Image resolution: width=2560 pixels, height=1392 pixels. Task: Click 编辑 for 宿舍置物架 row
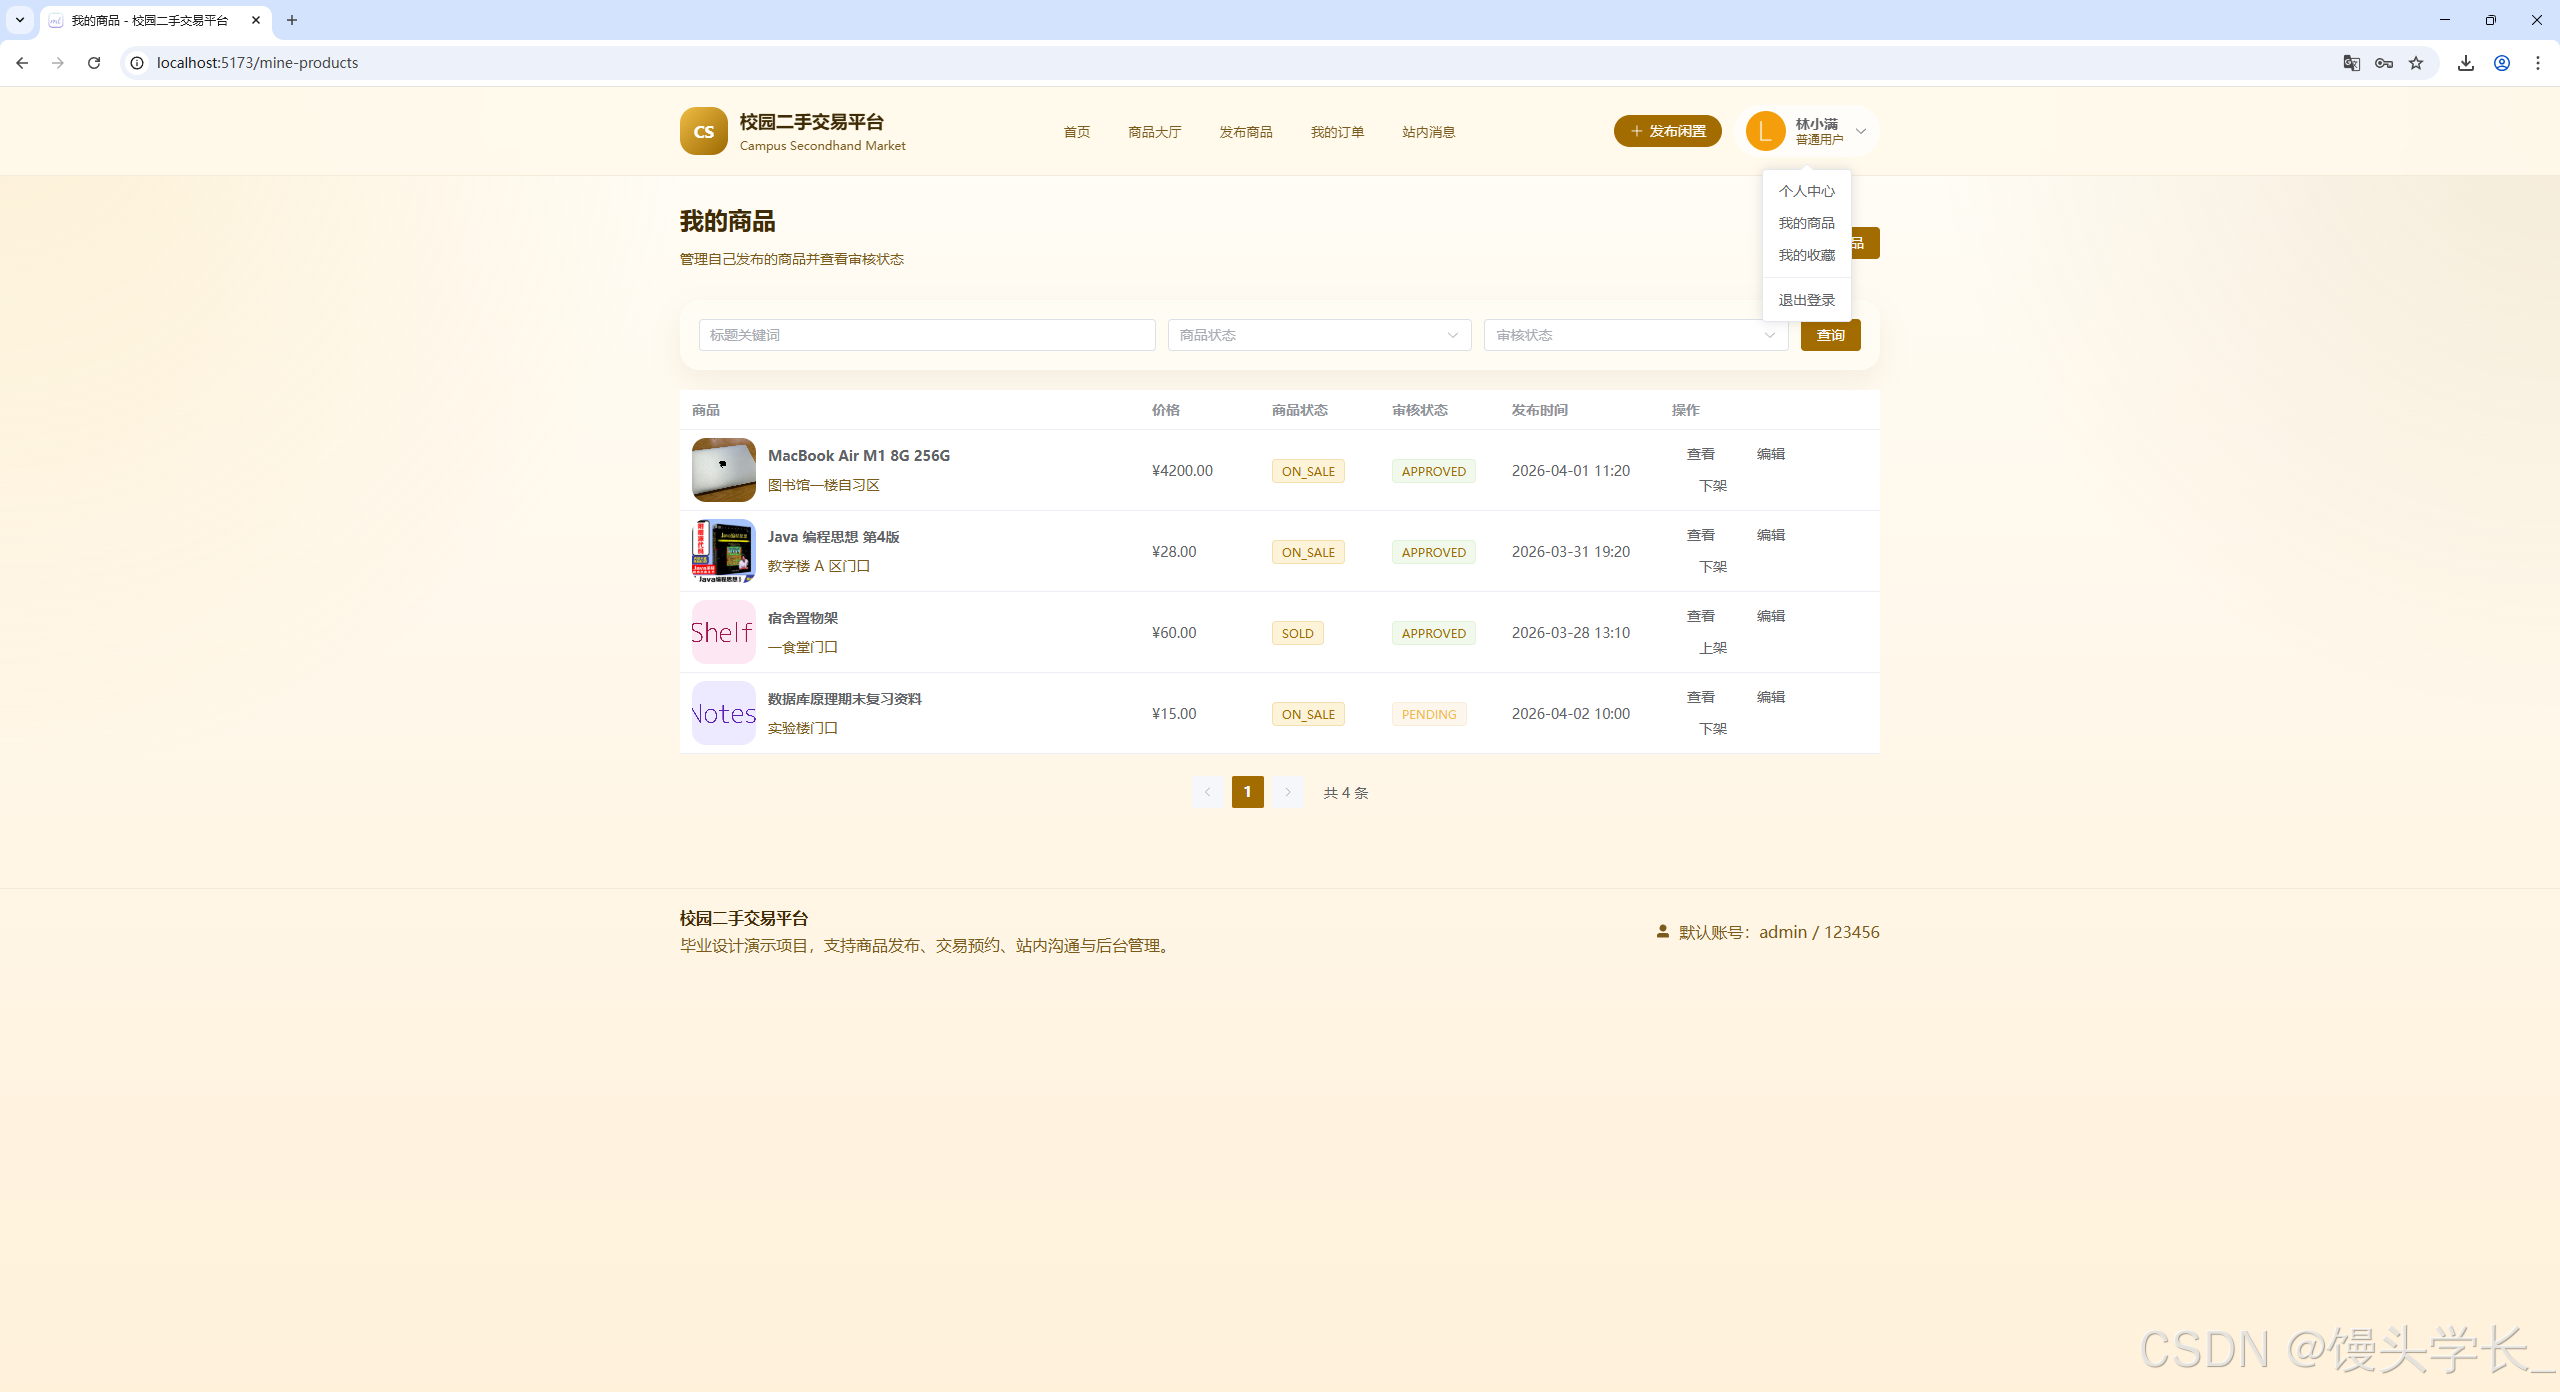pos(1770,616)
